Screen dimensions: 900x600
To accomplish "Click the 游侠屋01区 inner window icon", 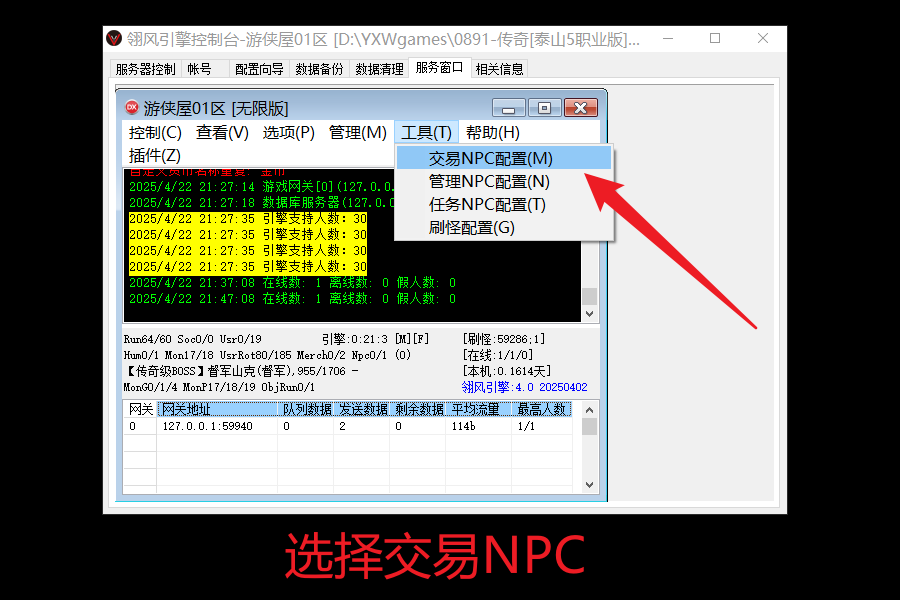I will [132, 108].
